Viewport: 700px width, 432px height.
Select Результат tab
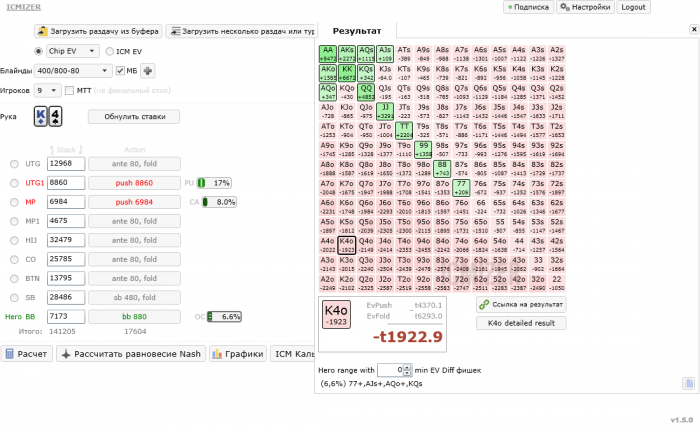click(357, 31)
